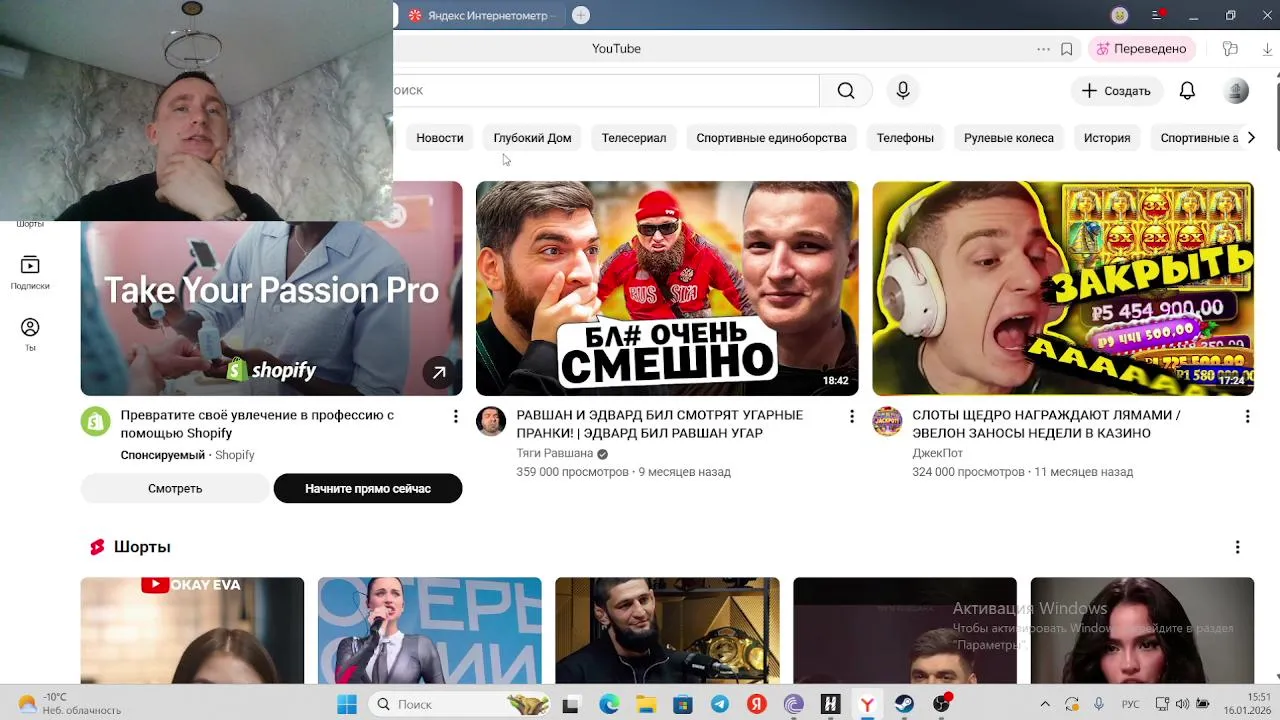Open Microsoft Edge from the taskbar

[x=609, y=704]
